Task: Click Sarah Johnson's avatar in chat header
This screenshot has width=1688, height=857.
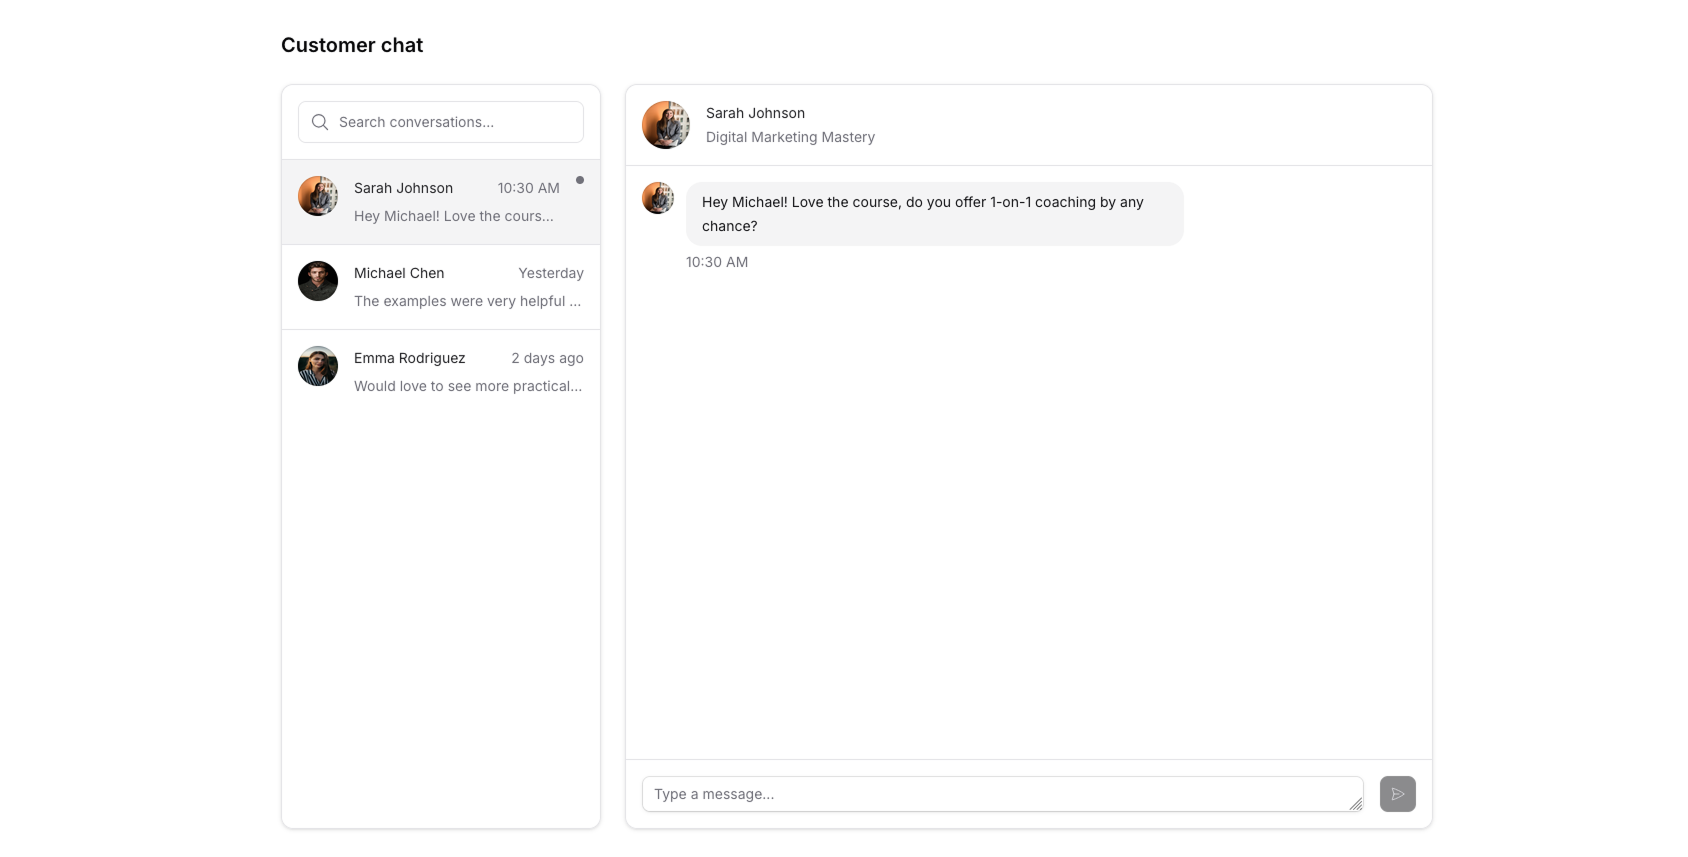Action: click(666, 125)
